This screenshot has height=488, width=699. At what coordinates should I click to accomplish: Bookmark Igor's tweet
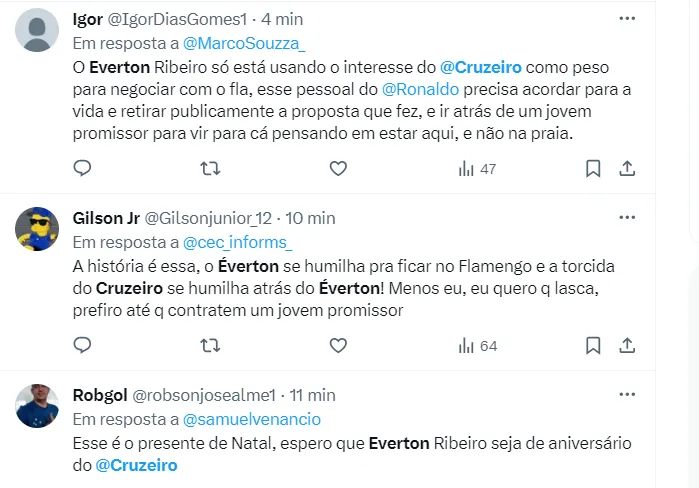click(592, 169)
